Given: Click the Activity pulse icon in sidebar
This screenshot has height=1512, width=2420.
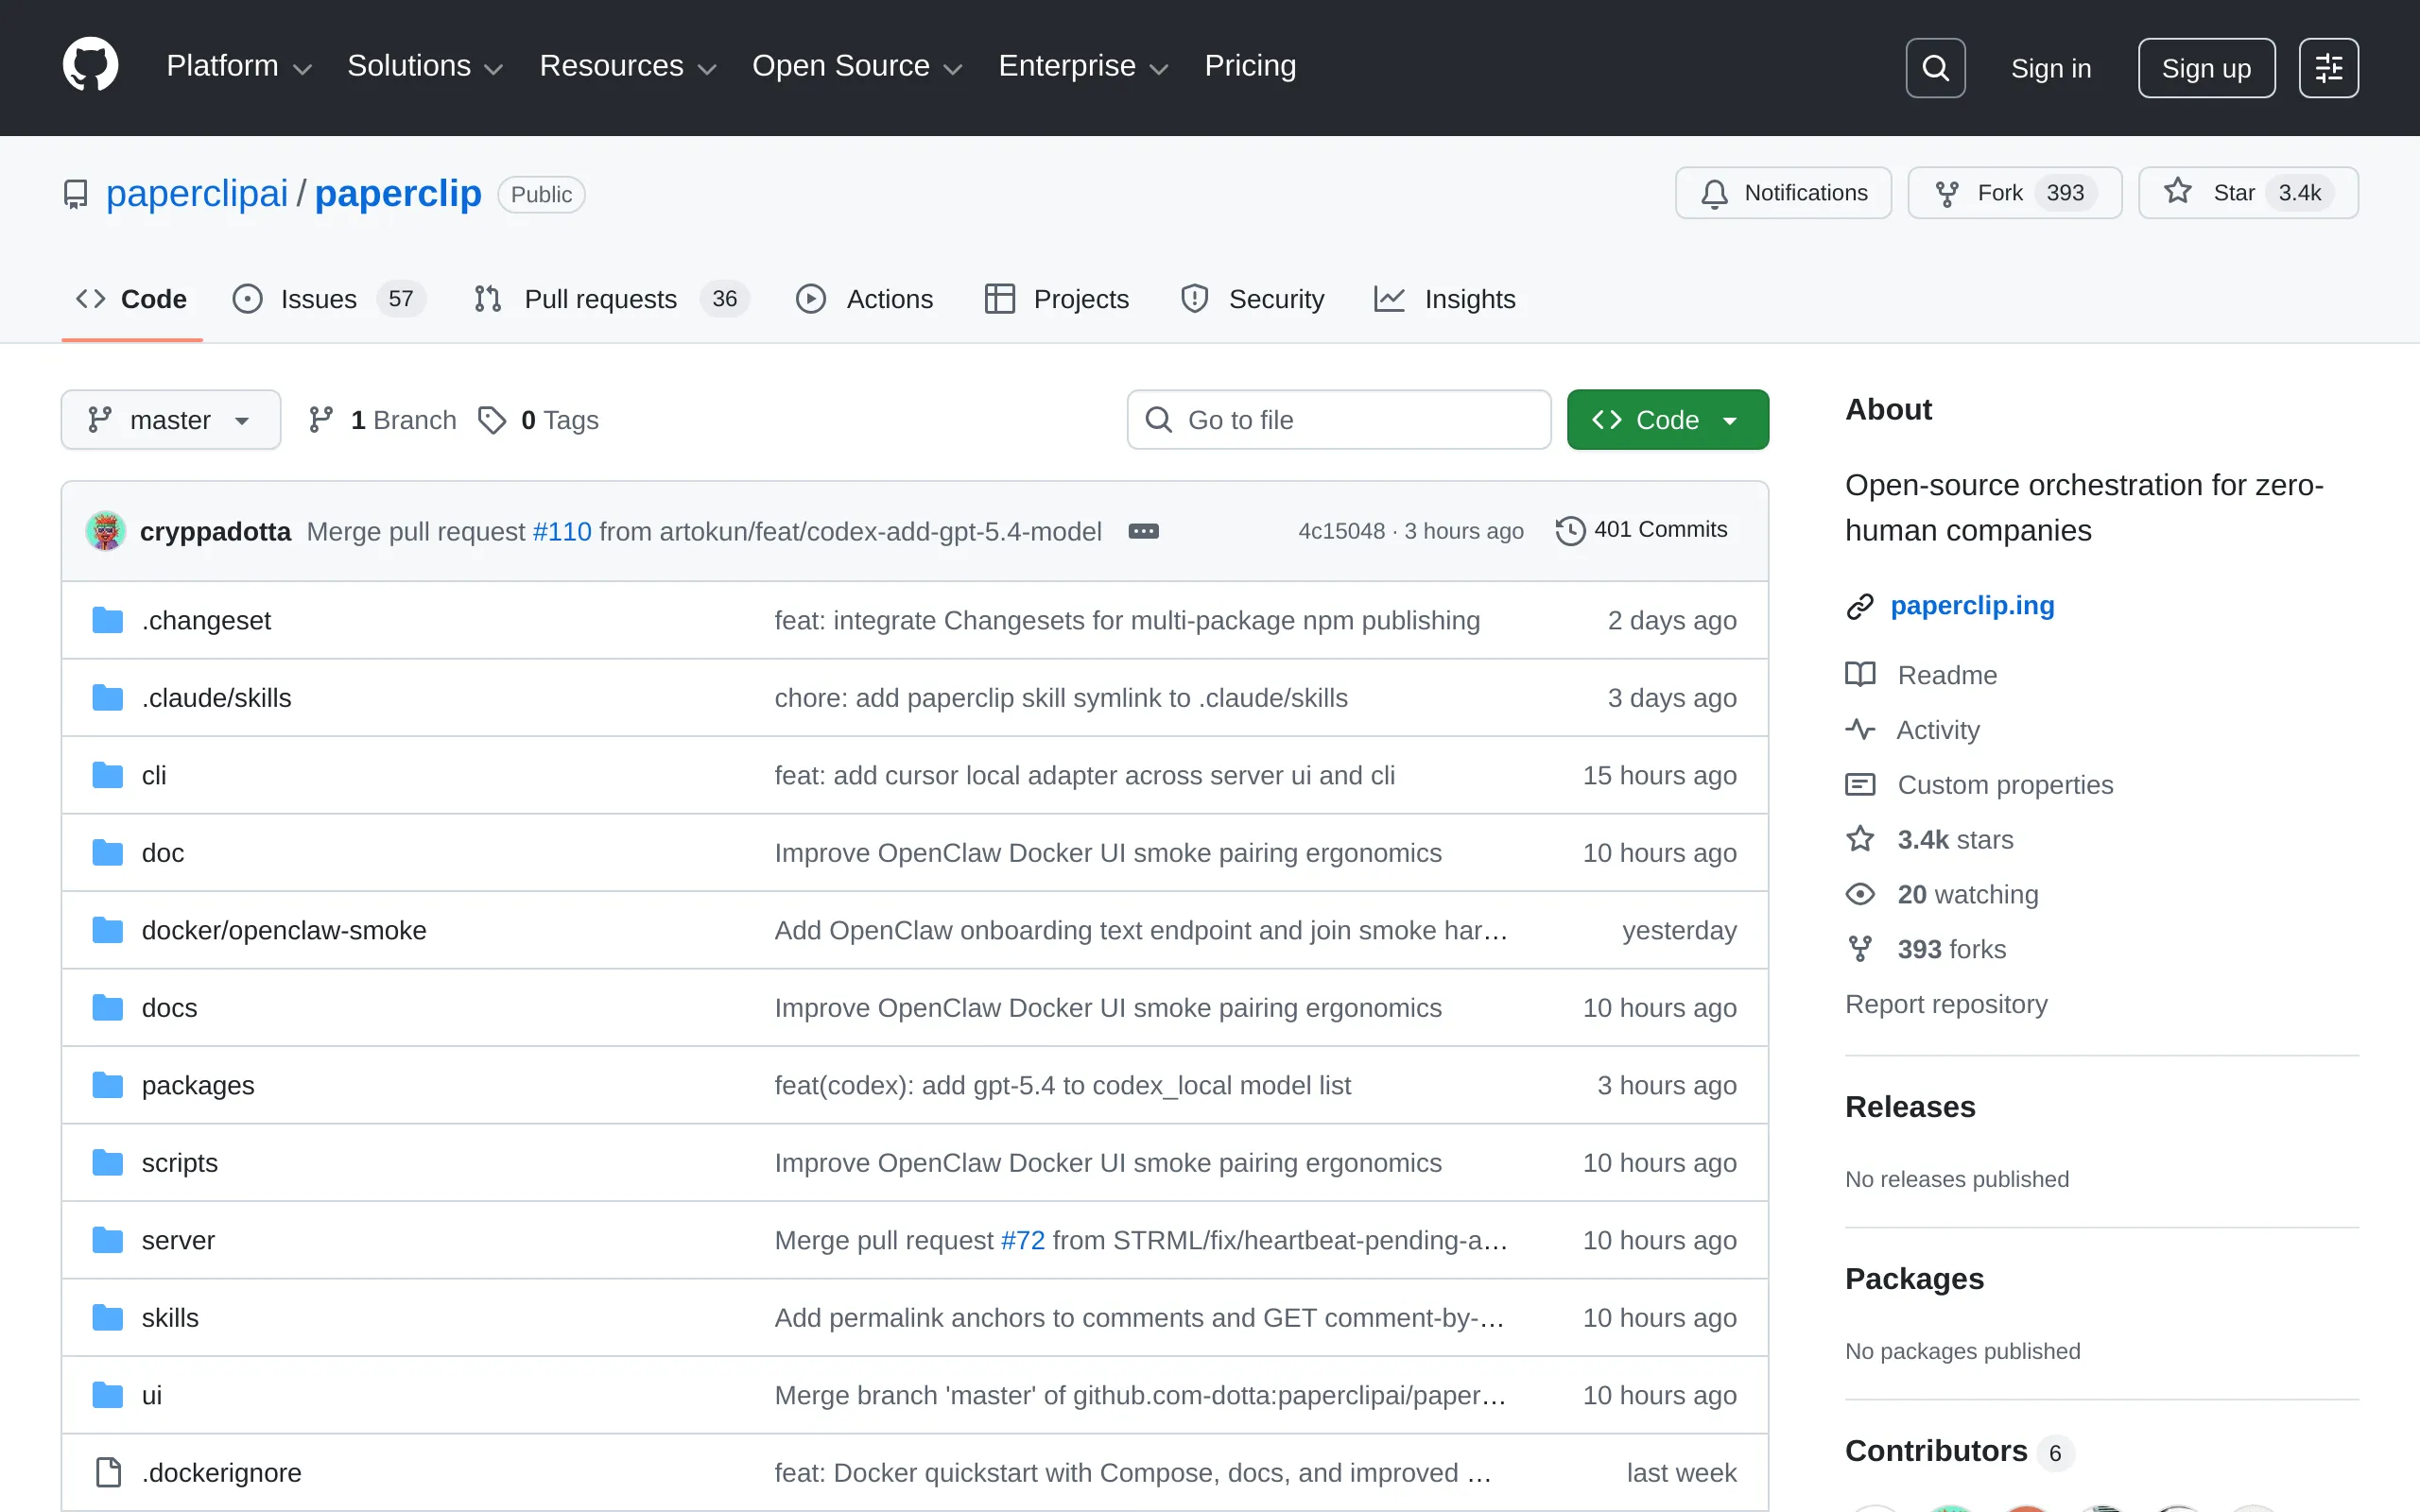Looking at the screenshot, I should pos(1860,730).
